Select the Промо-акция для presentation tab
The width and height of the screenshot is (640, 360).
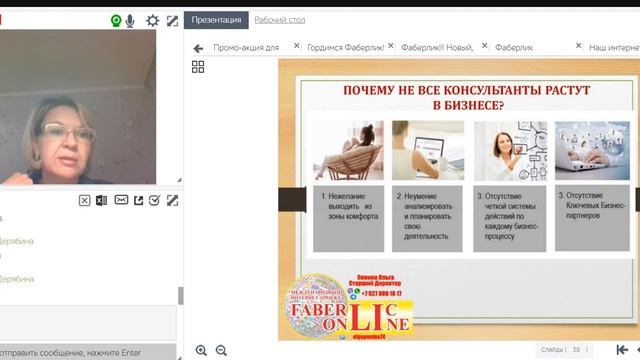coord(246,48)
